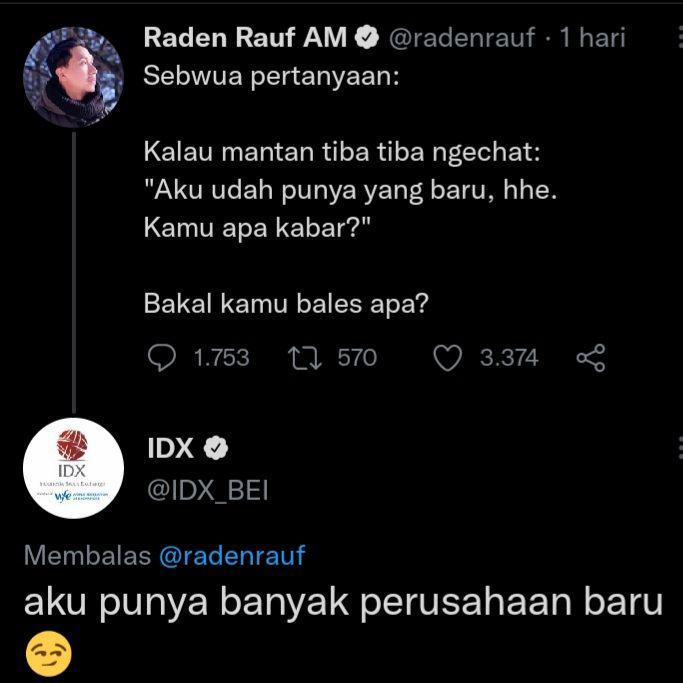Open the reply icon under Raden Rauf's tweet
Viewport: 683px width, 683px height.
click(162, 358)
